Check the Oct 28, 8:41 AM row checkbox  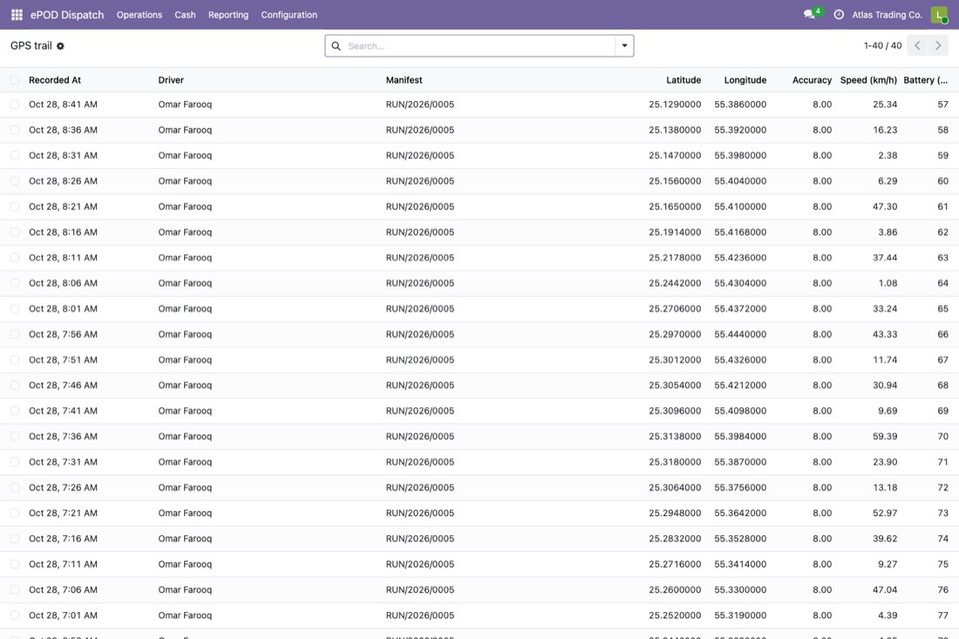(15, 105)
